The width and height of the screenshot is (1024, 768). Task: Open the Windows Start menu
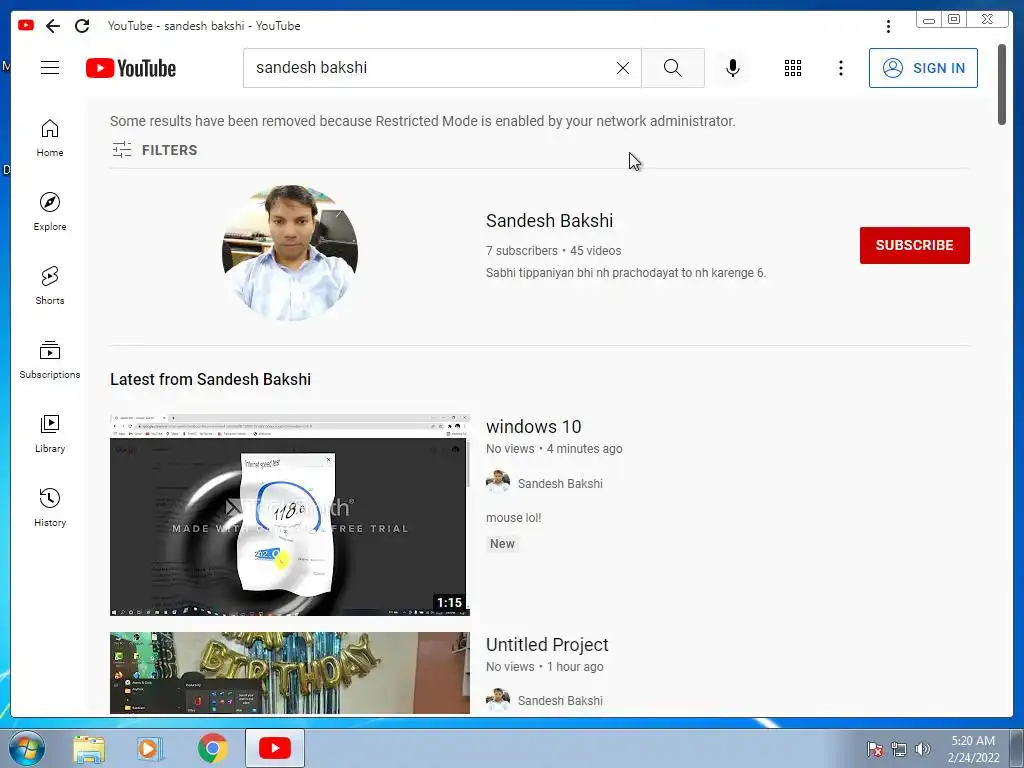coord(27,748)
